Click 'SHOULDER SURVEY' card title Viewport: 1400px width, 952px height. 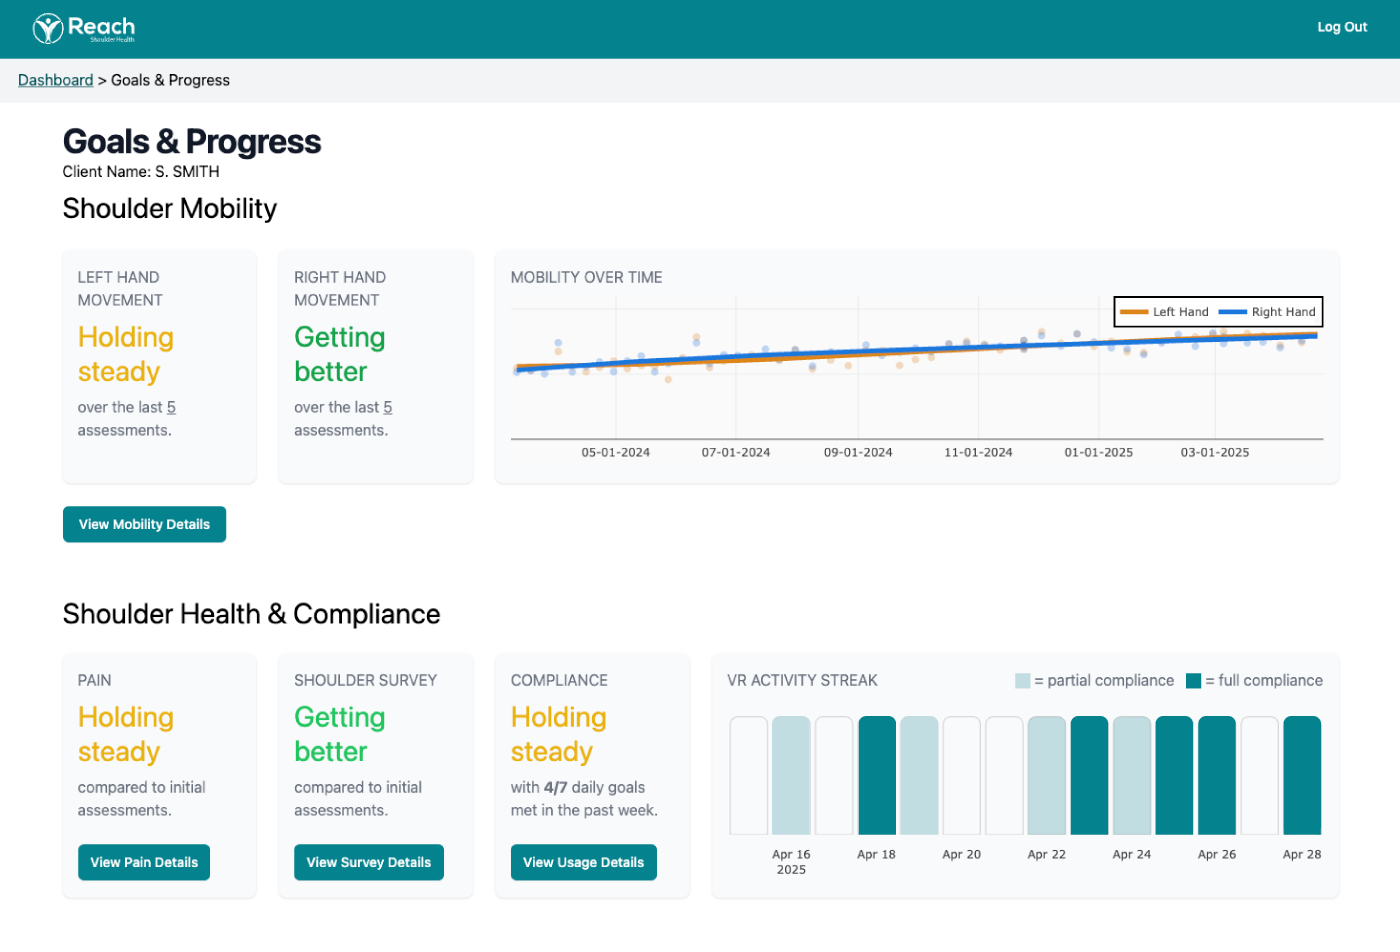[366, 681]
